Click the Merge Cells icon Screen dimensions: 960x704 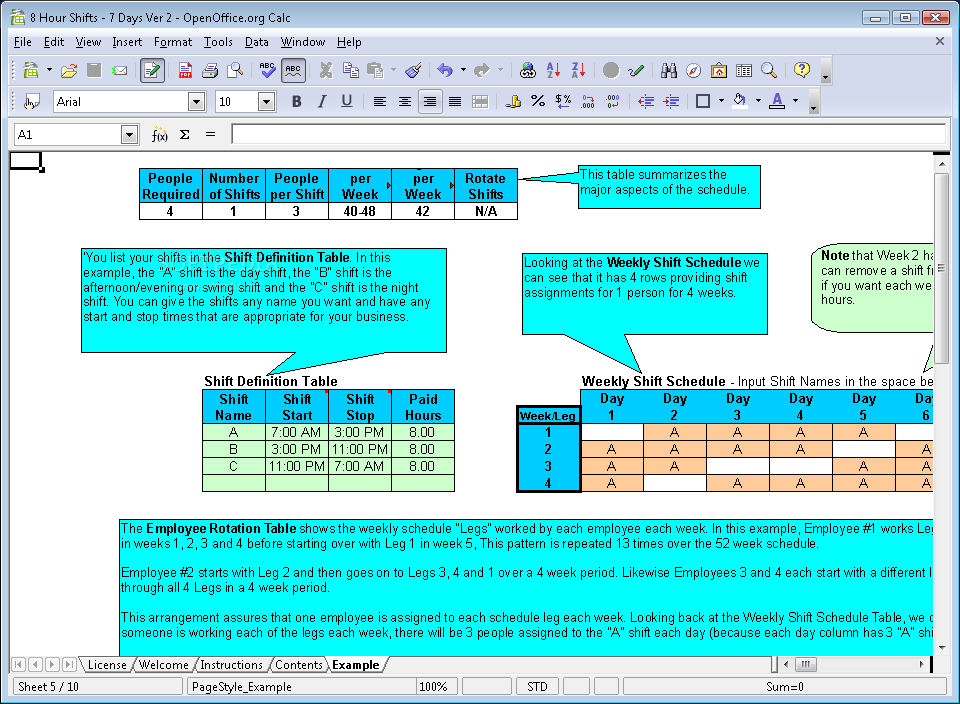(x=480, y=102)
